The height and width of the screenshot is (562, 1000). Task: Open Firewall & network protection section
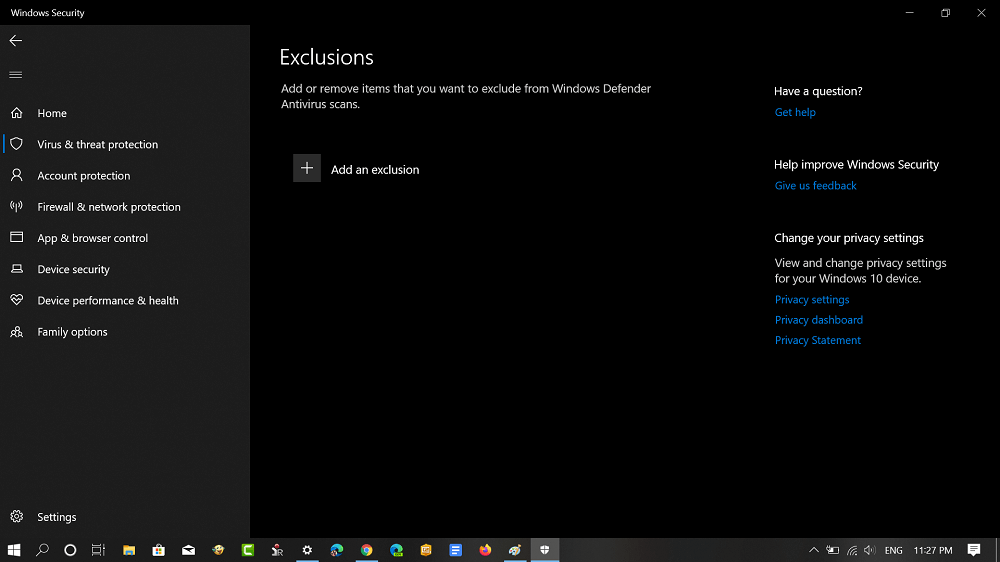(109, 207)
